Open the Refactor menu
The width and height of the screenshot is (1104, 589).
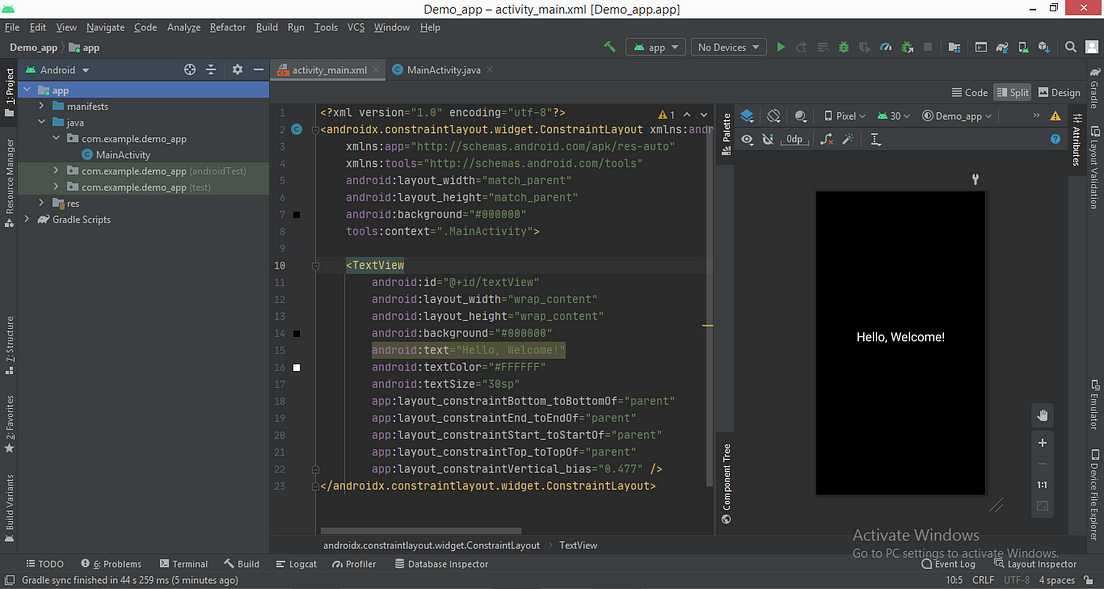pyautogui.click(x=227, y=27)
